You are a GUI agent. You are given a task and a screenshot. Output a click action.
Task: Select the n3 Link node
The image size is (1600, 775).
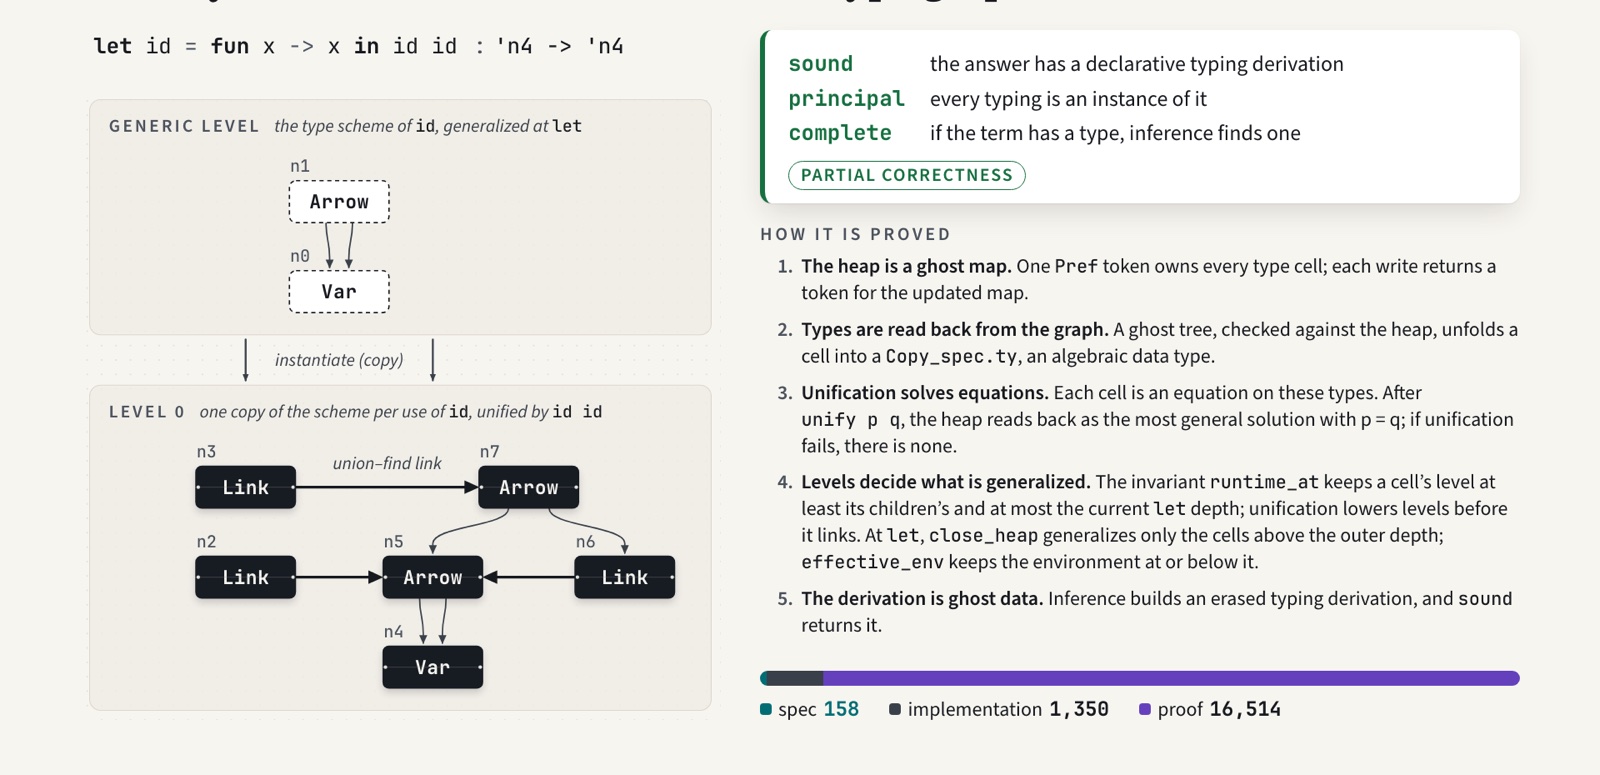coord(246,487)
